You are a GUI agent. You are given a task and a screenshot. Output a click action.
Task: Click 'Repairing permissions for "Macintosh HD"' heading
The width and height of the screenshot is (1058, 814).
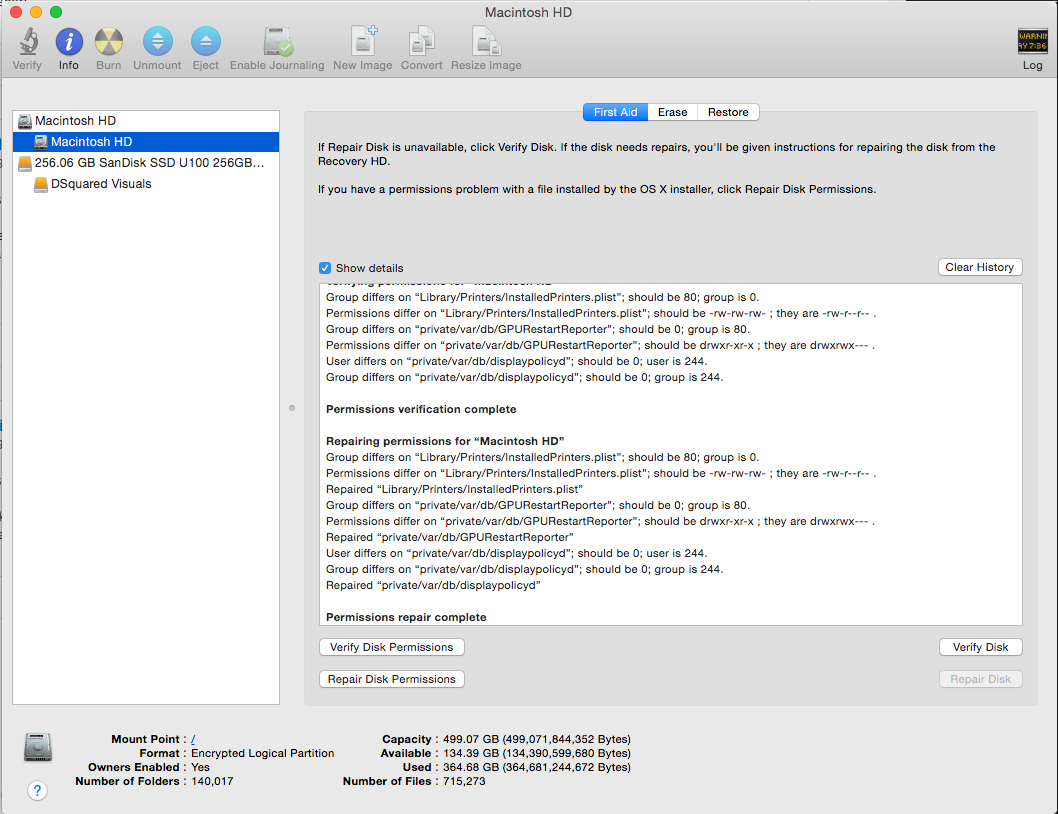point(445,441)
